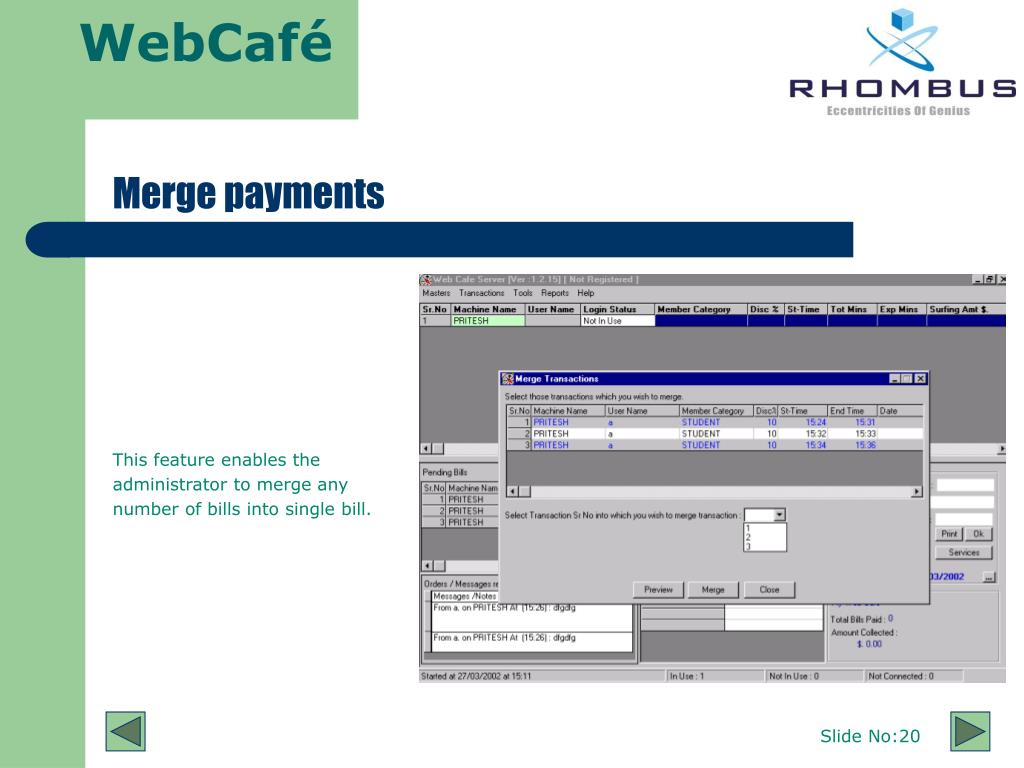Click the Login Status column header

pyautogui.click(x=617, y=310)
